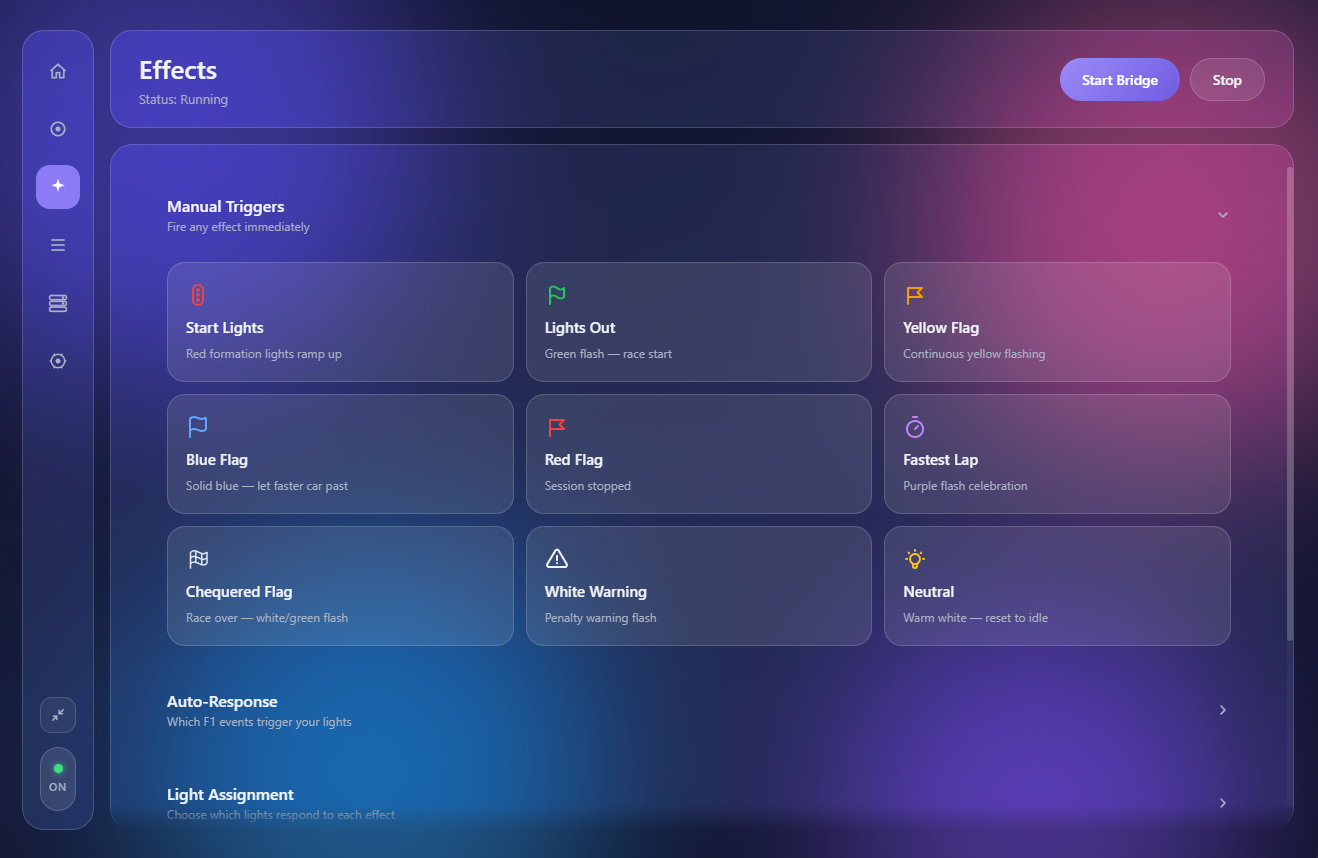
Task: Click the red flag icon
Action: (557, 427)
